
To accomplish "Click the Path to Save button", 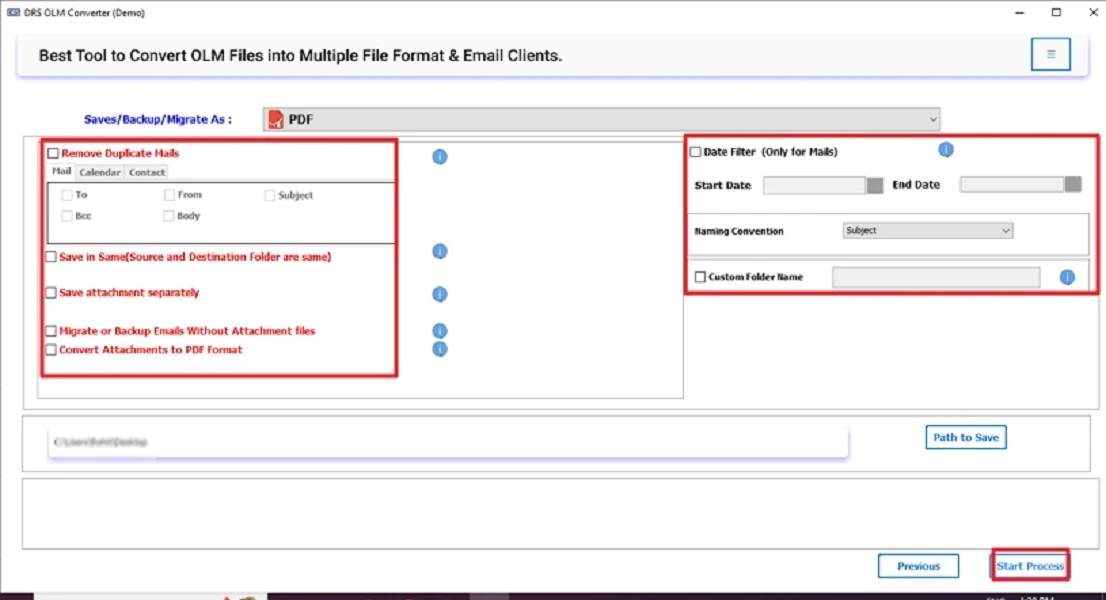I will coord(964,437).
